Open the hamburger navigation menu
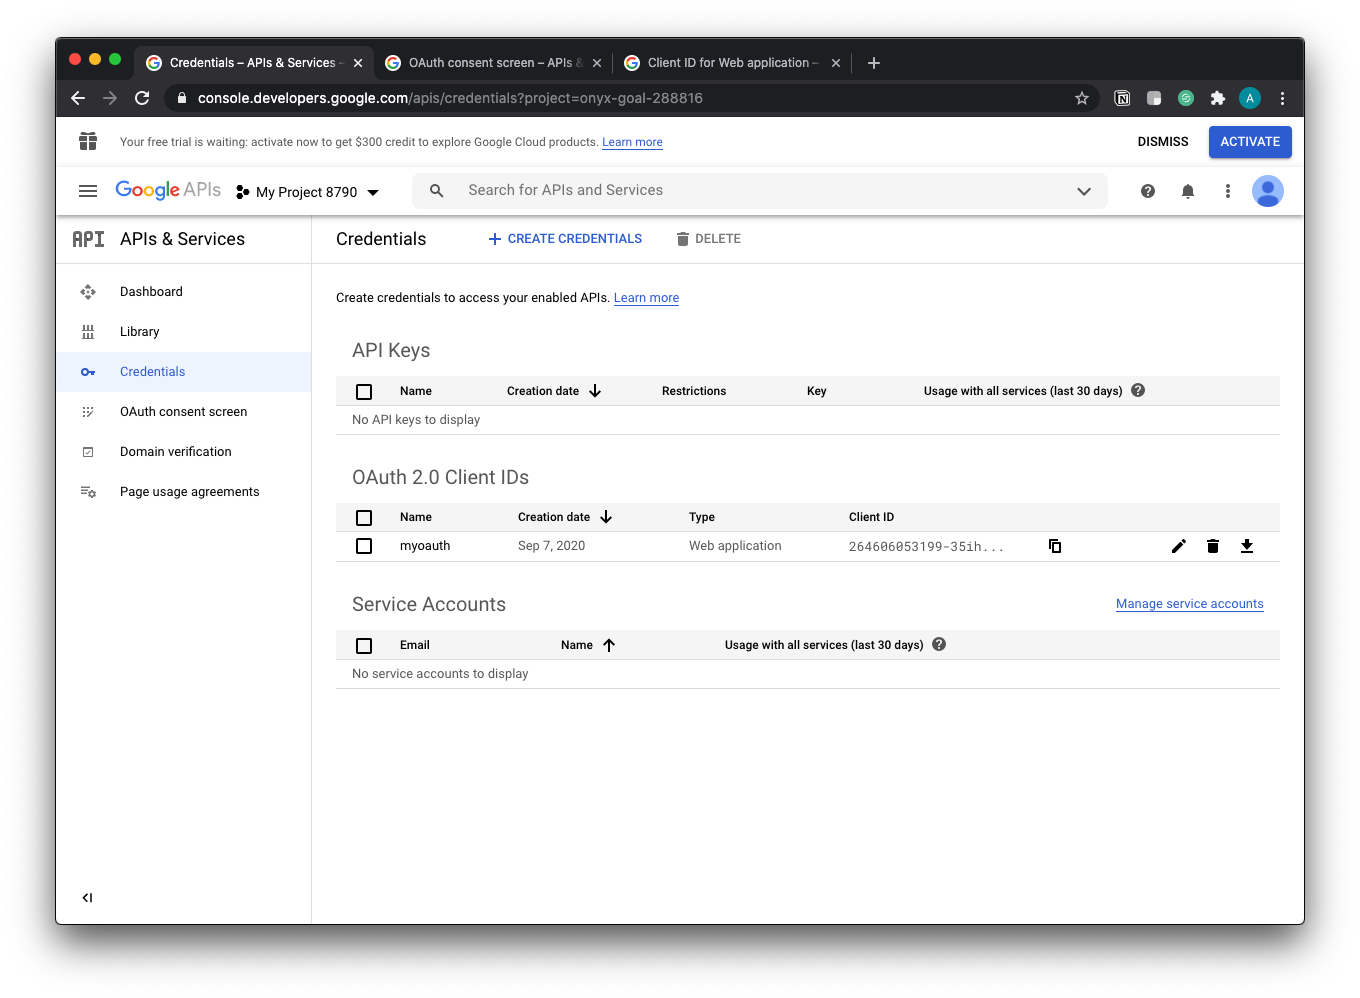The height and width of the screenshot is (998, 1360). click(88, 191)
